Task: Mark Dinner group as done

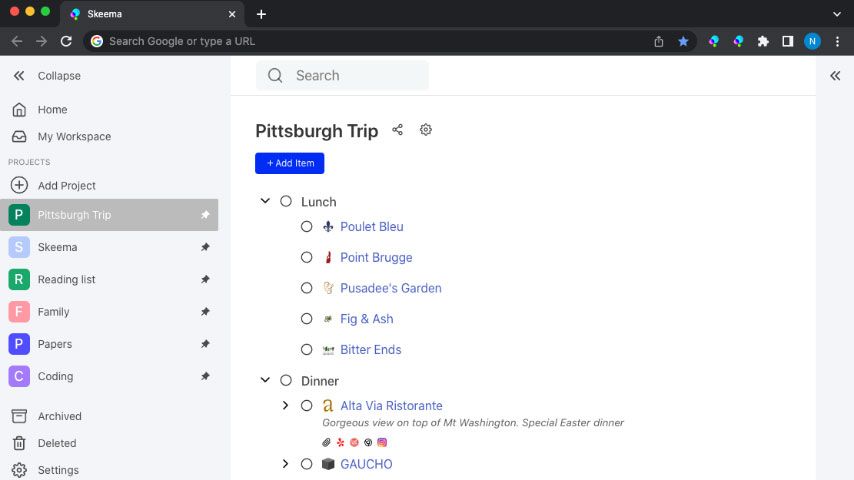Action: pyautogui.click(x=286, y=380)
